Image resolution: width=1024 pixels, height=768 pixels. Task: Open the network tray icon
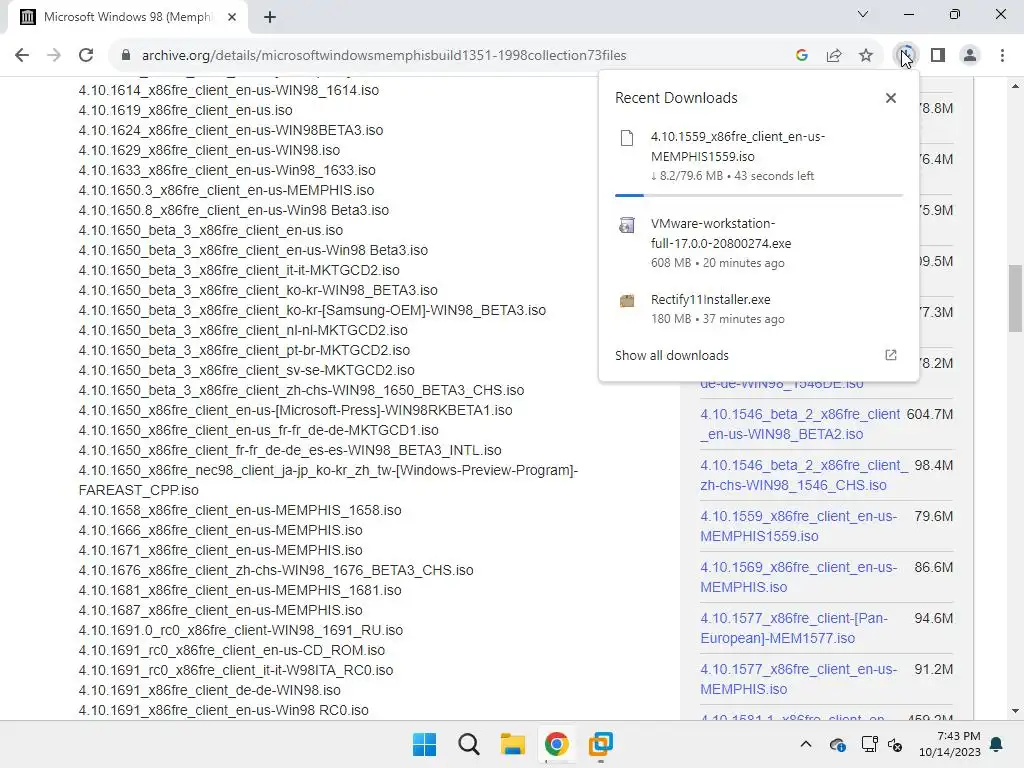pos(869,744)
